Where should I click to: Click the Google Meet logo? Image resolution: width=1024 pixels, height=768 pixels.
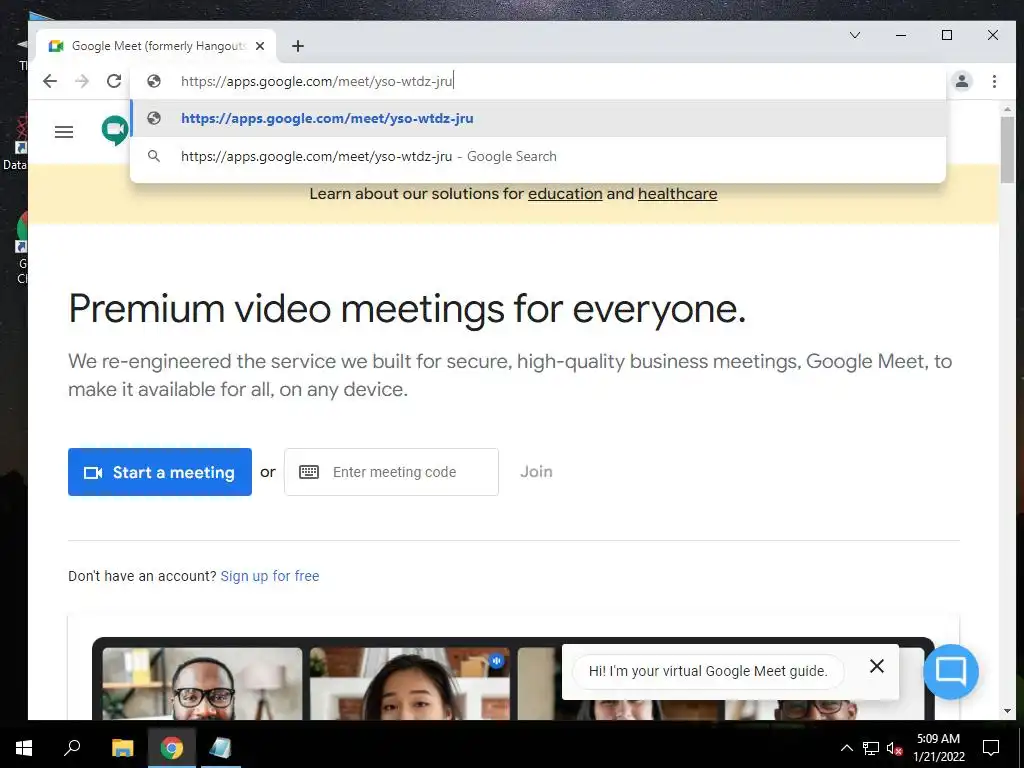[115, 131]
